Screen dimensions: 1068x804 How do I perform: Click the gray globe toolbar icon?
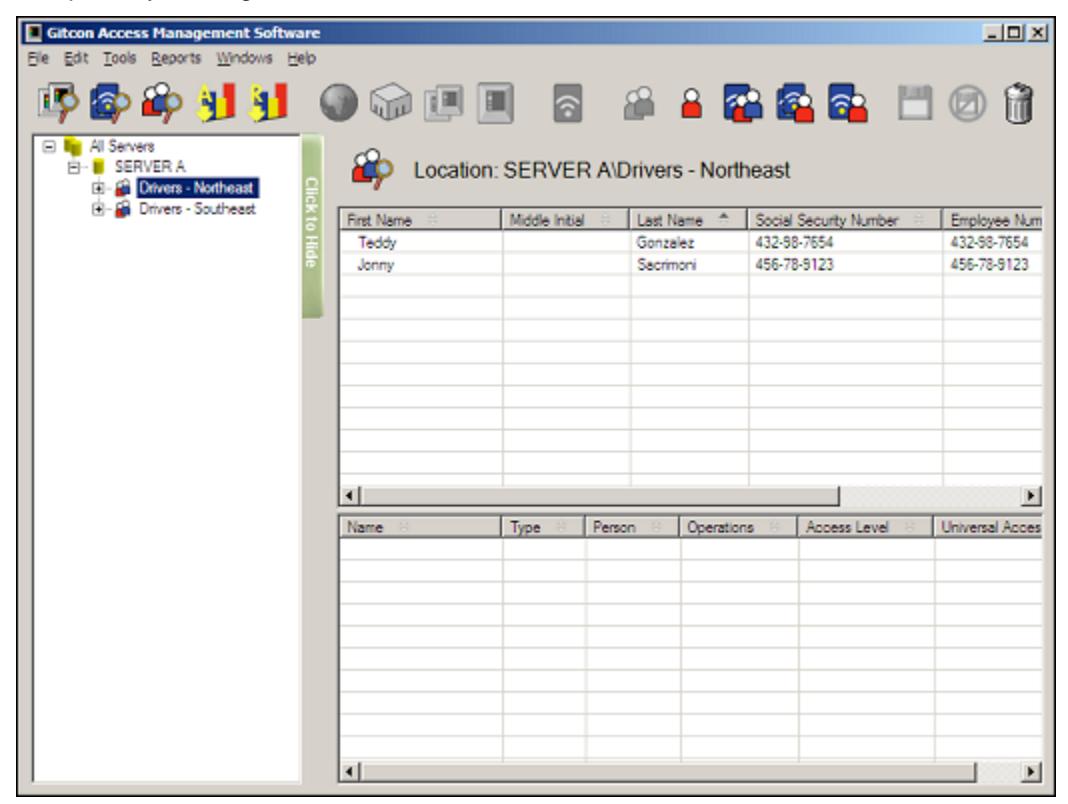(x=339, y=103)
